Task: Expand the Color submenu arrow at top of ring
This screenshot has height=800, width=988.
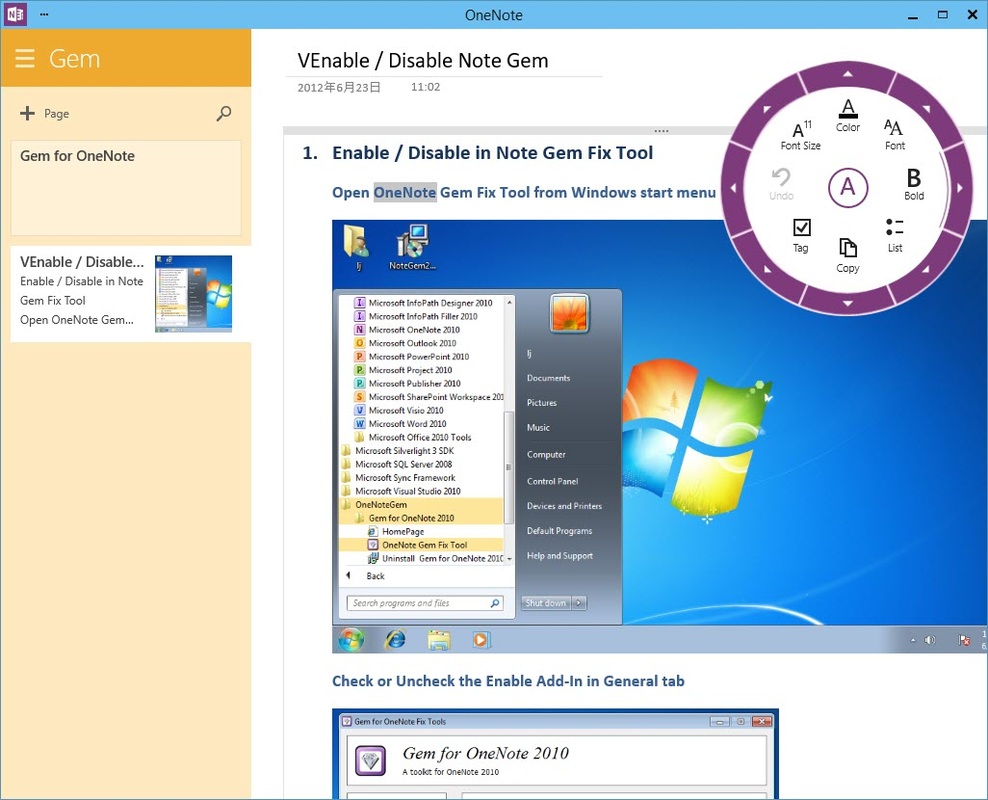Action: [x=848, y=74]
